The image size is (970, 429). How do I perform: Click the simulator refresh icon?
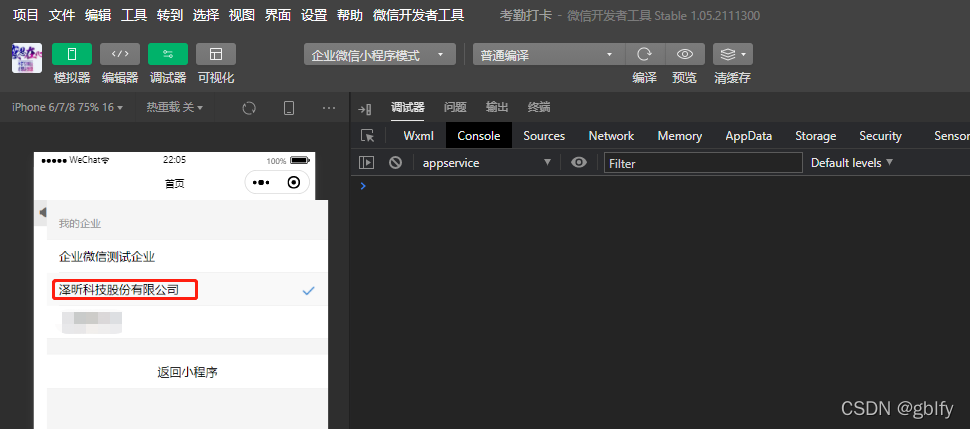[249, 108]
